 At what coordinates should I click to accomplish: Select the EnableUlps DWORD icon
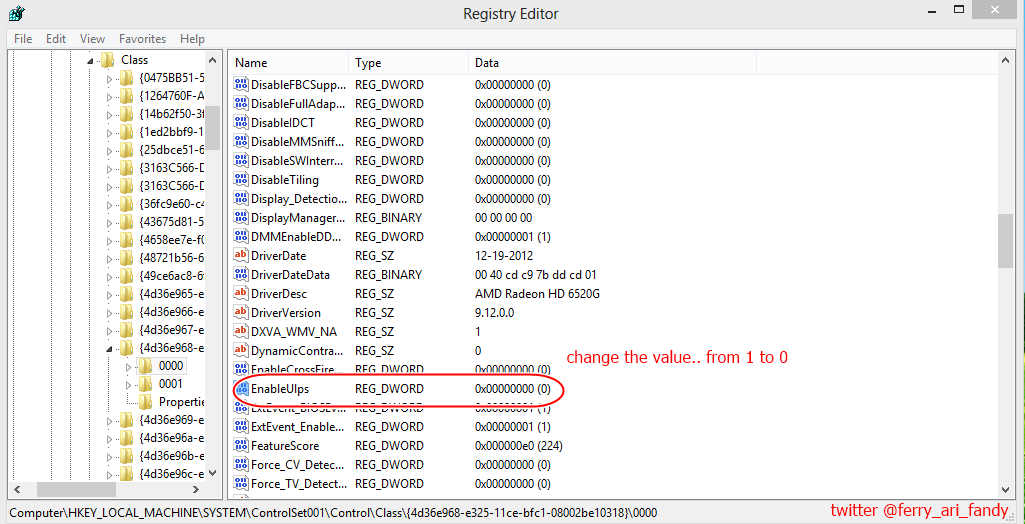243,389
